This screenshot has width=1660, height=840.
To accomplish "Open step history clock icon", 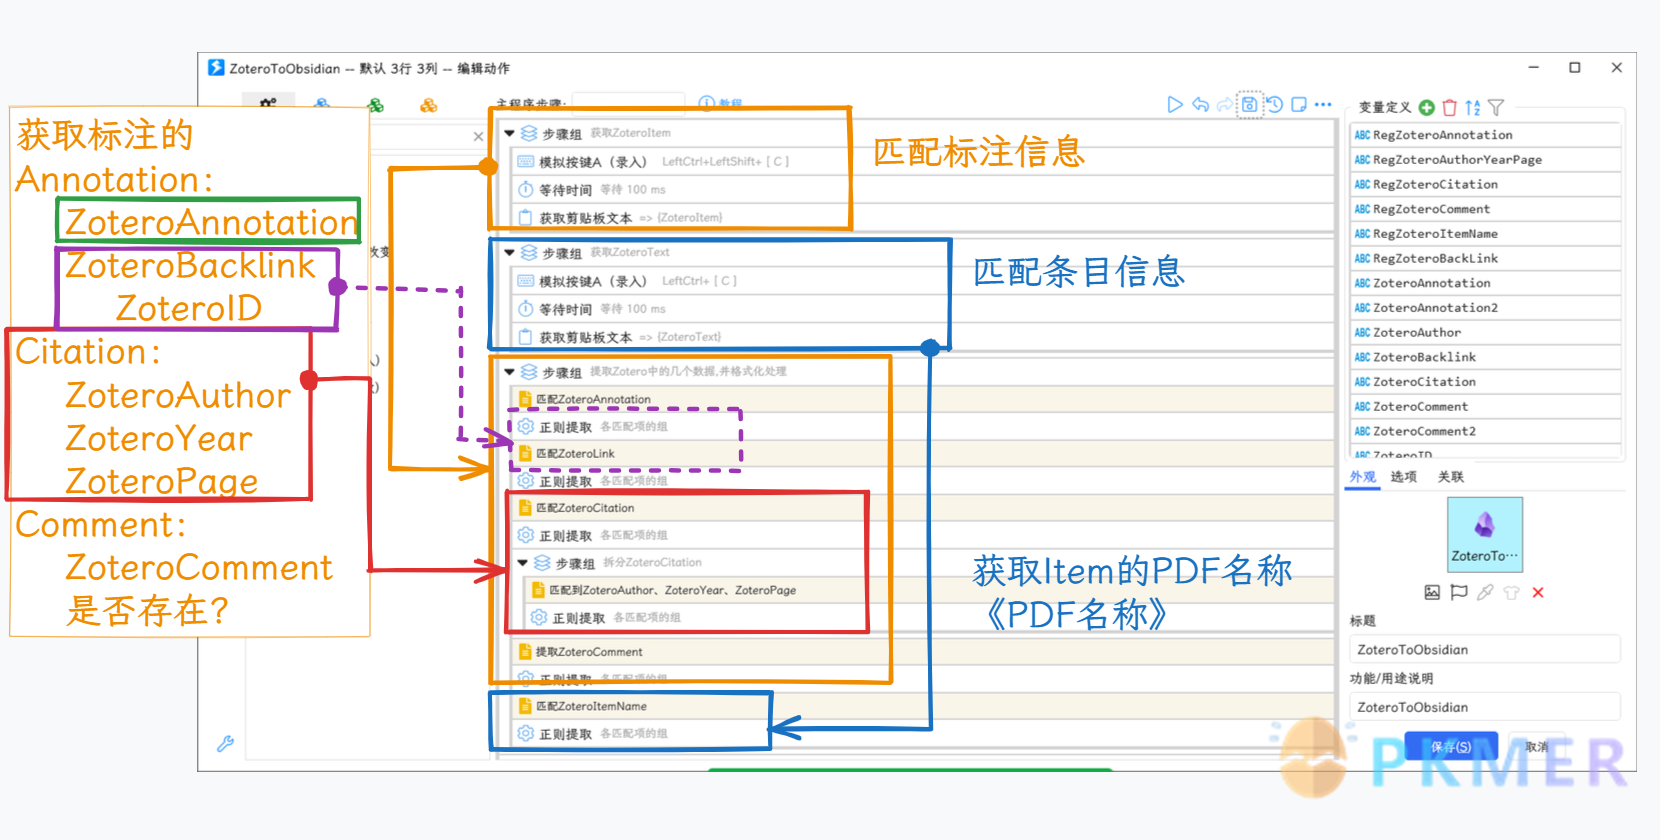I will 1274,104.
